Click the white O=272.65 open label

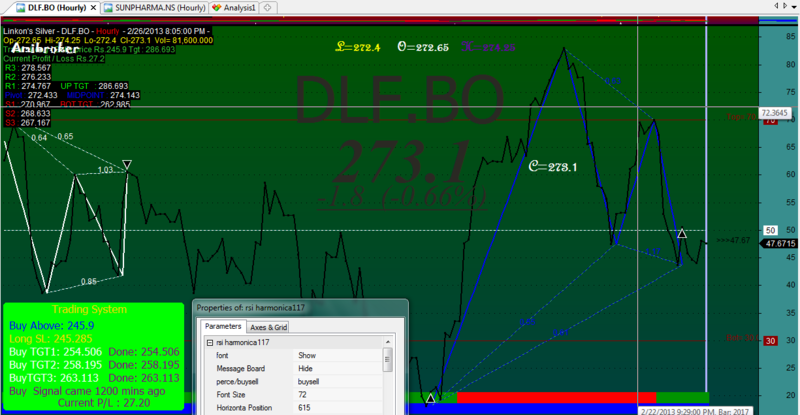(x=423, y=47)
